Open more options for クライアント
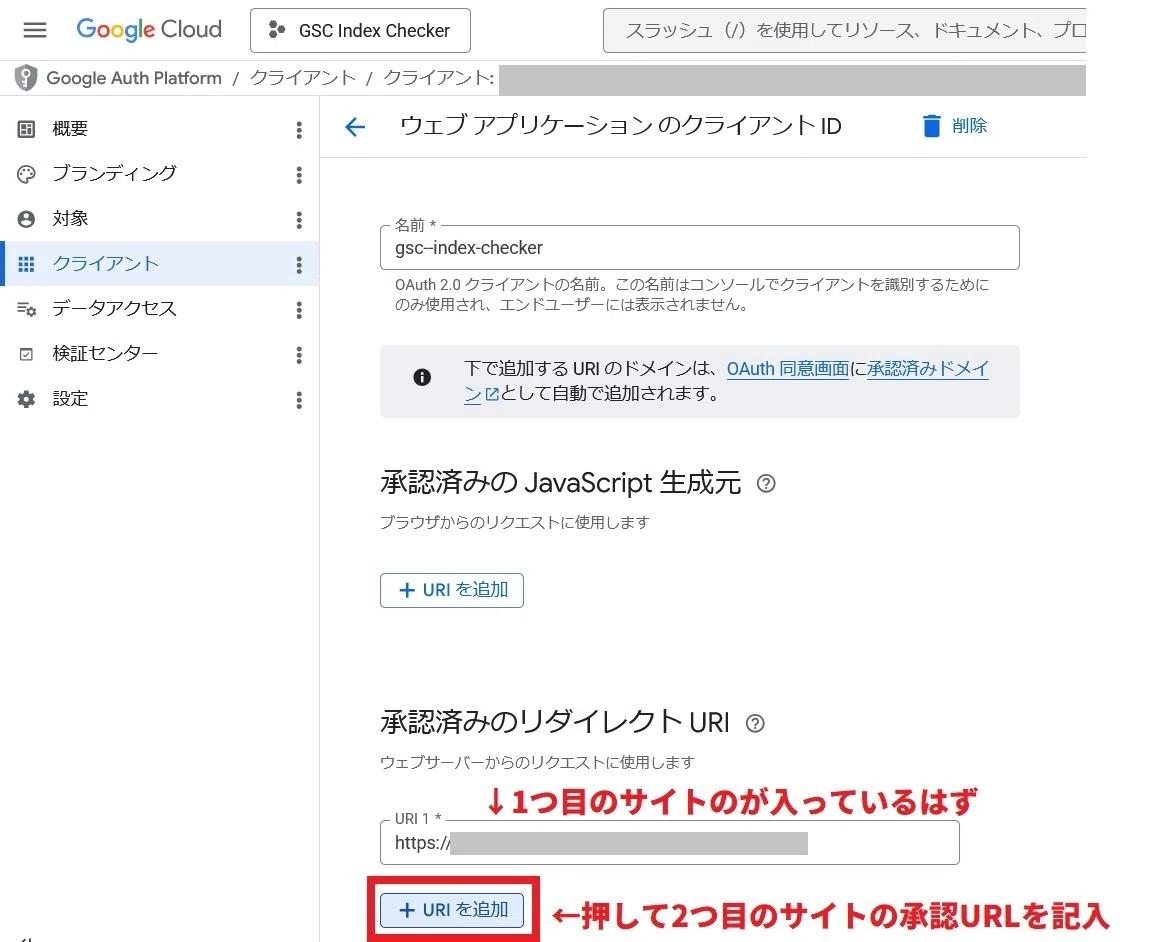The image size is (1163, 942). pos(299,265)
